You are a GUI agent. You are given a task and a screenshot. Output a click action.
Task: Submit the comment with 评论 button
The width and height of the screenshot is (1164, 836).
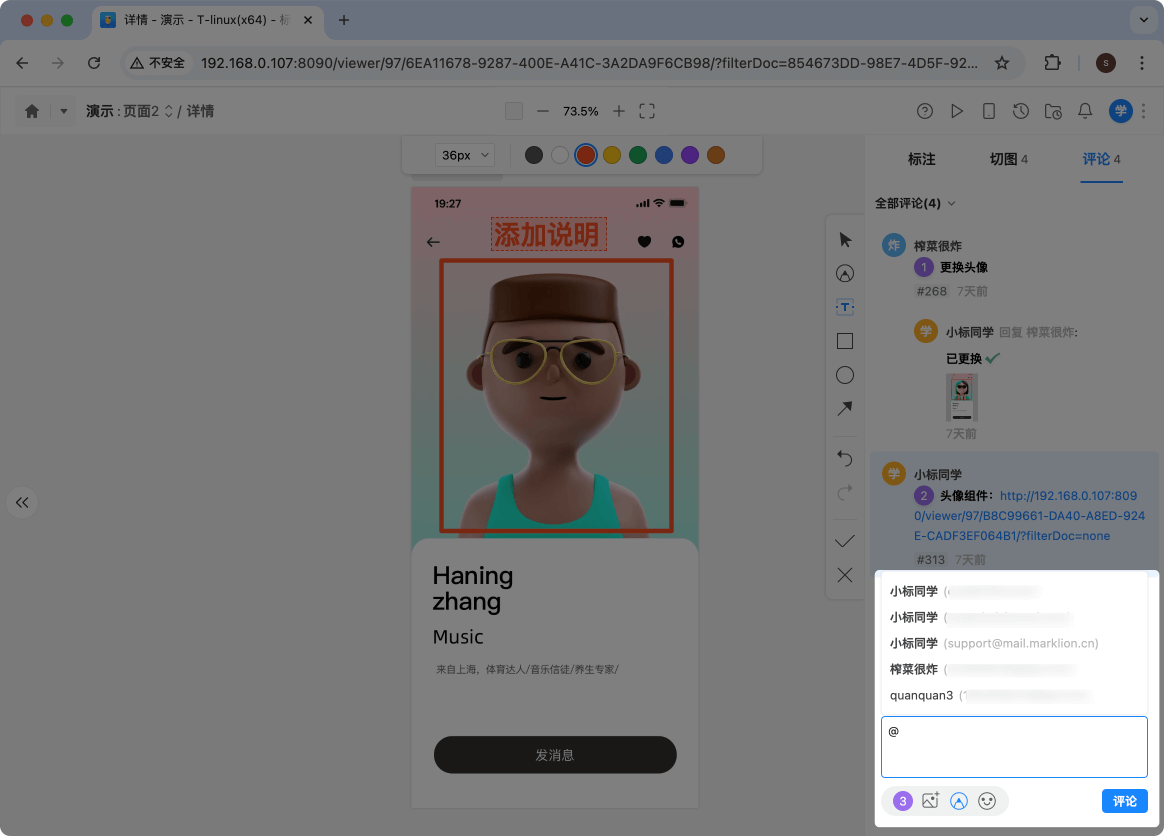pyautogui.click(x=1124, y=801)
